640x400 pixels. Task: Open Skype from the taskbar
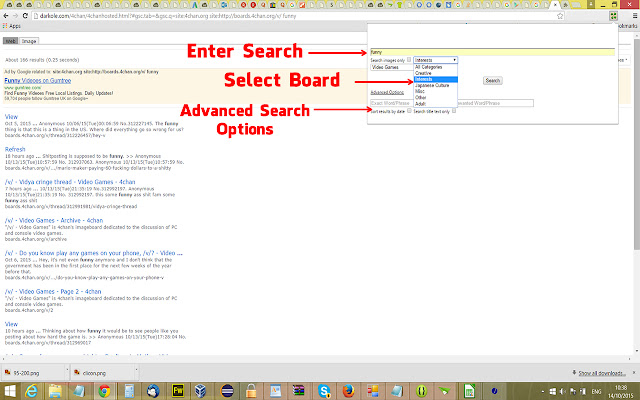324,391
